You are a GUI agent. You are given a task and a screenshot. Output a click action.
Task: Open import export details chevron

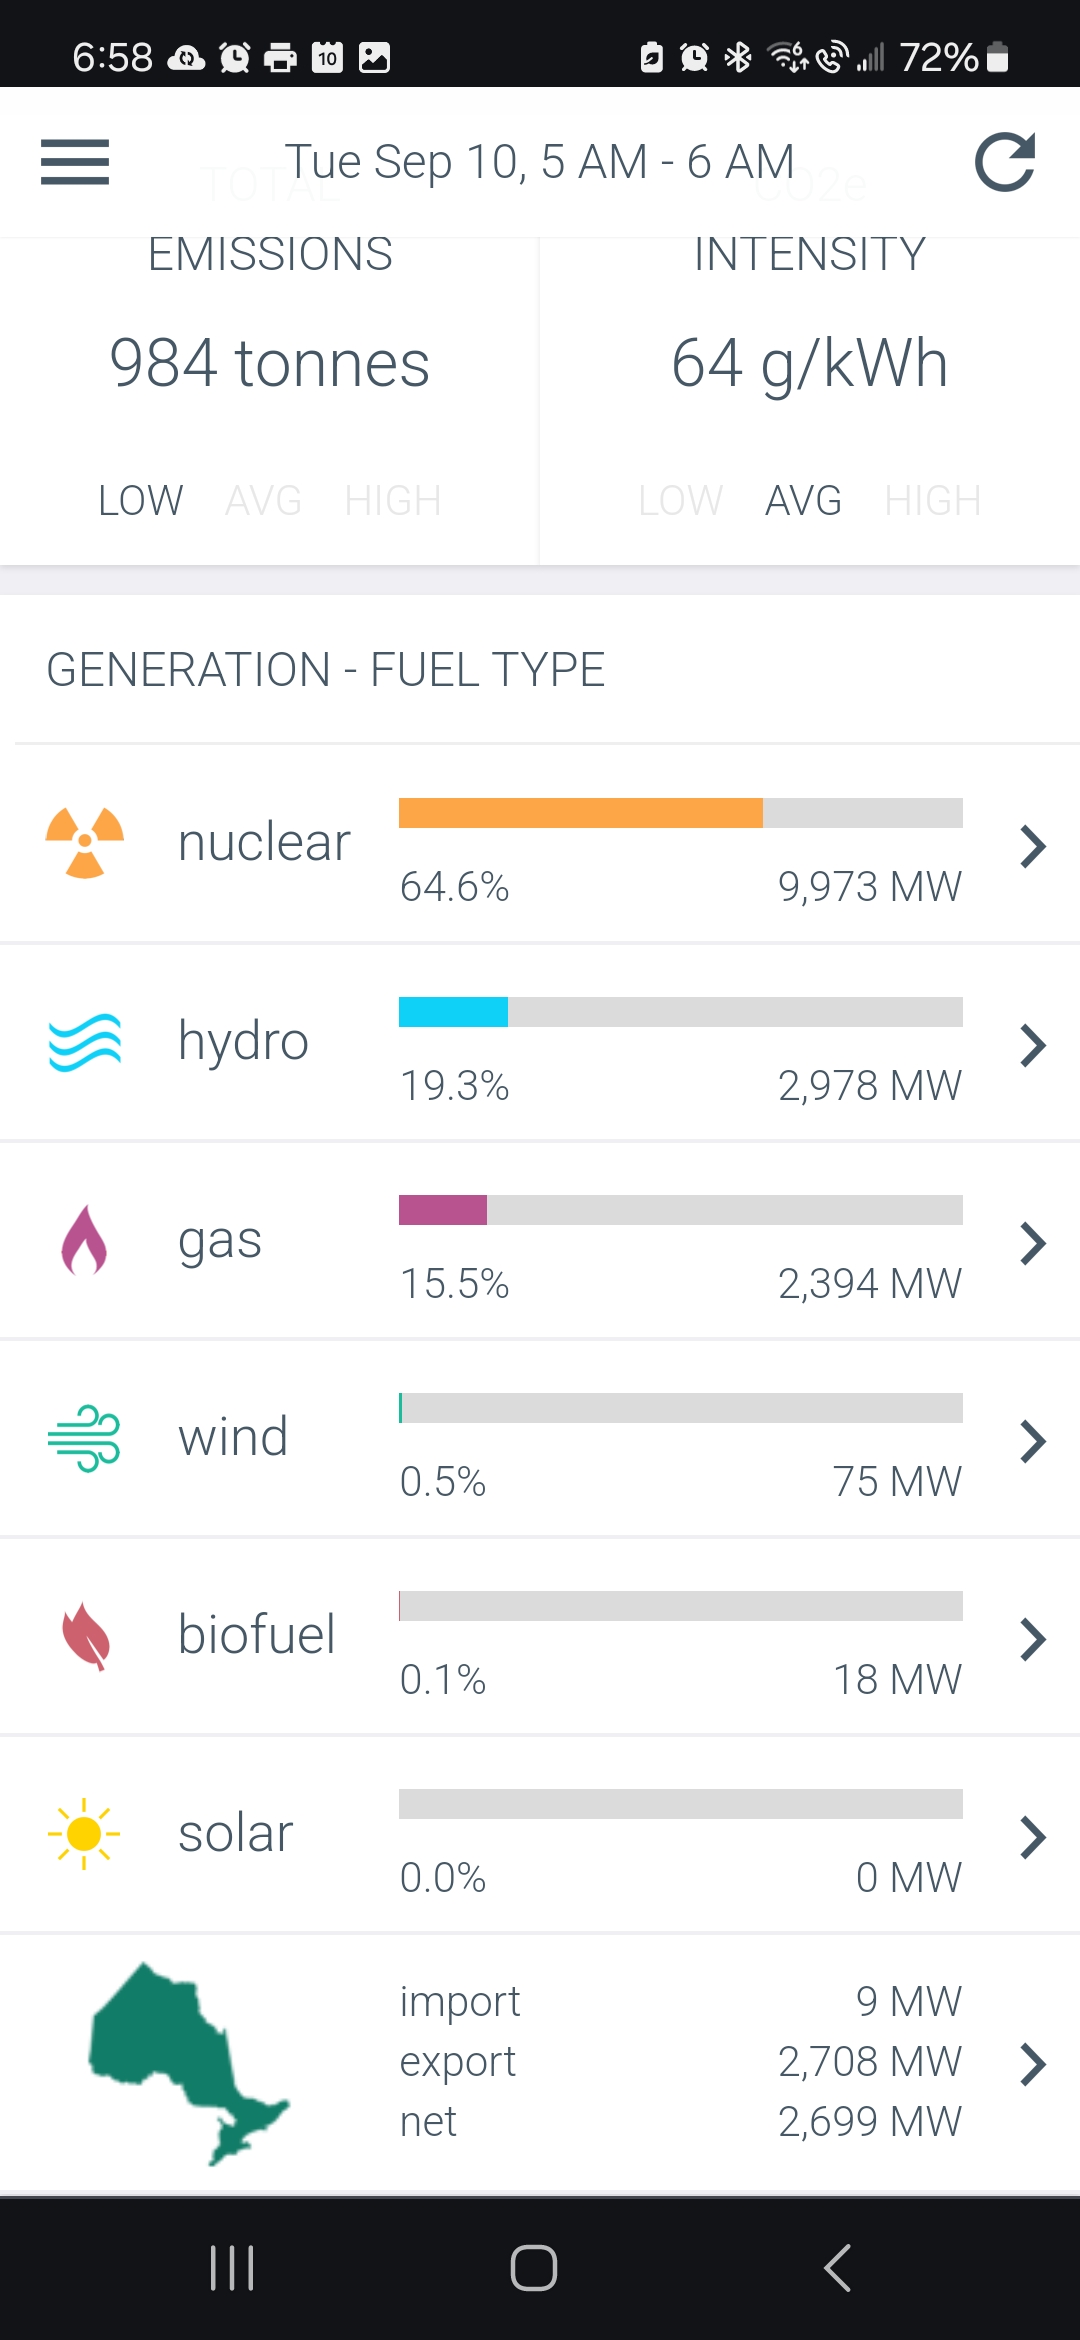pyautogui.click(x=1033, y=2064)
